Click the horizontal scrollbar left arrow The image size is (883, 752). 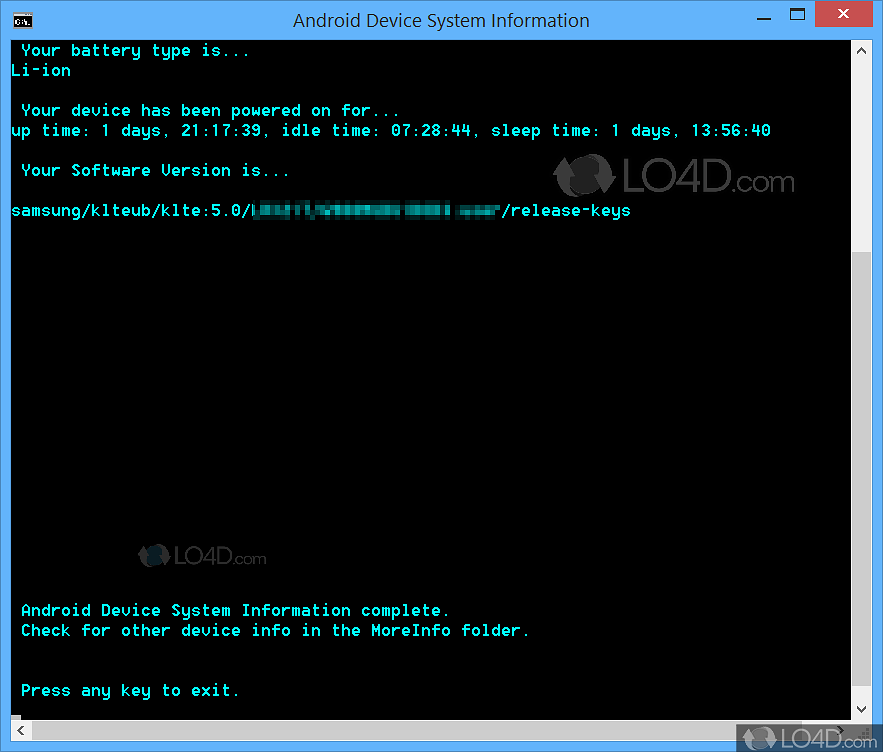[20, 730]
